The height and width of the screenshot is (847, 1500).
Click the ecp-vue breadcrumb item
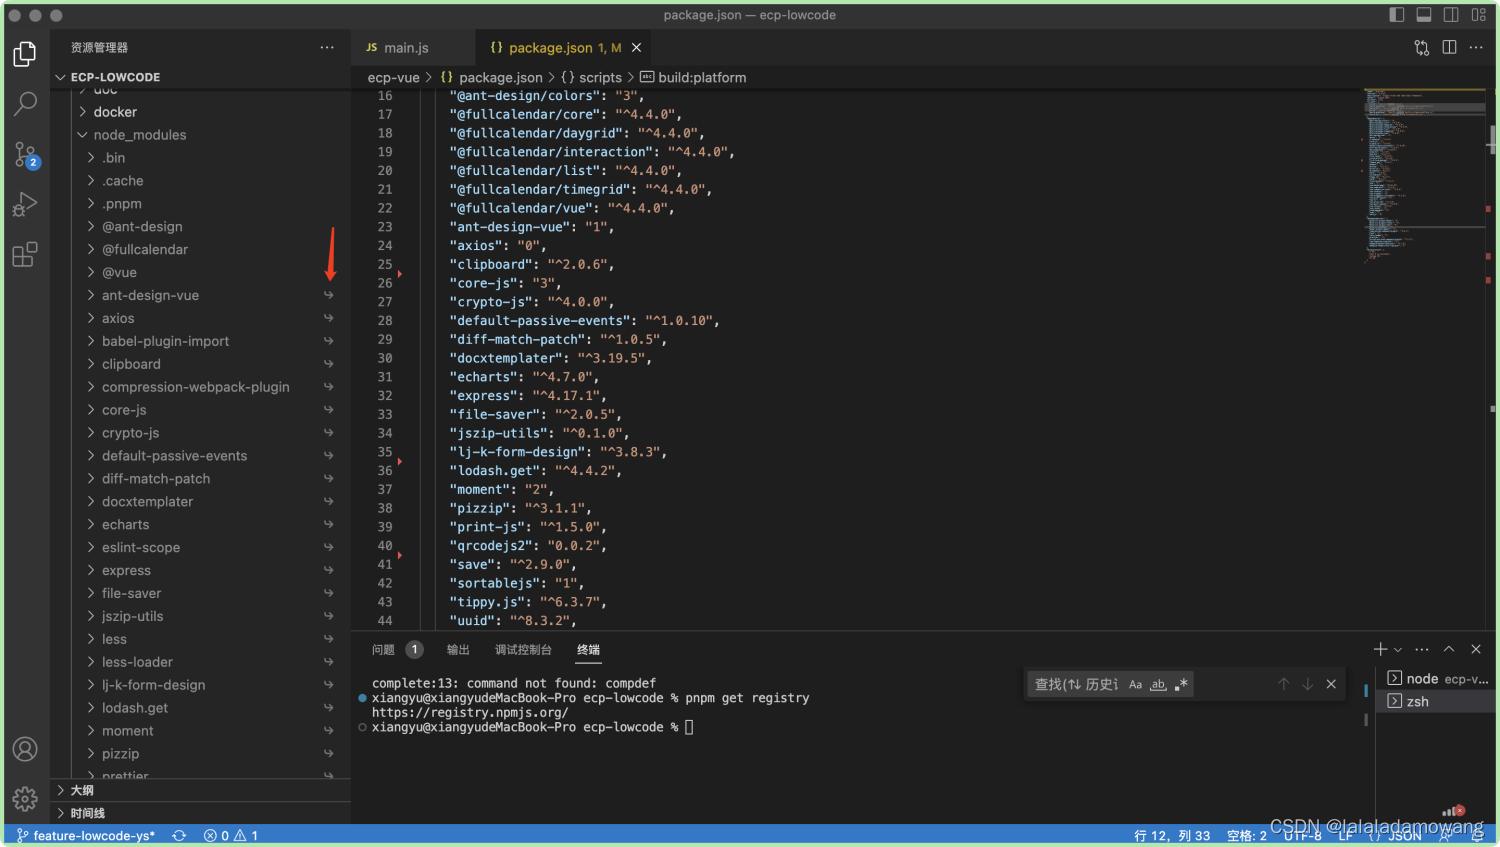393,77
